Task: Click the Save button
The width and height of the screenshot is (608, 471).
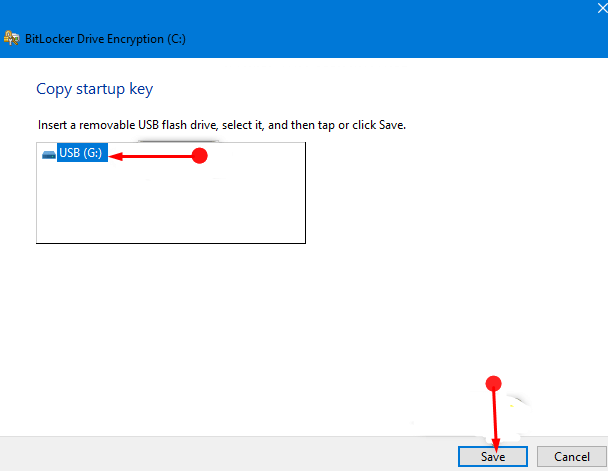Action: coord(492,456)
